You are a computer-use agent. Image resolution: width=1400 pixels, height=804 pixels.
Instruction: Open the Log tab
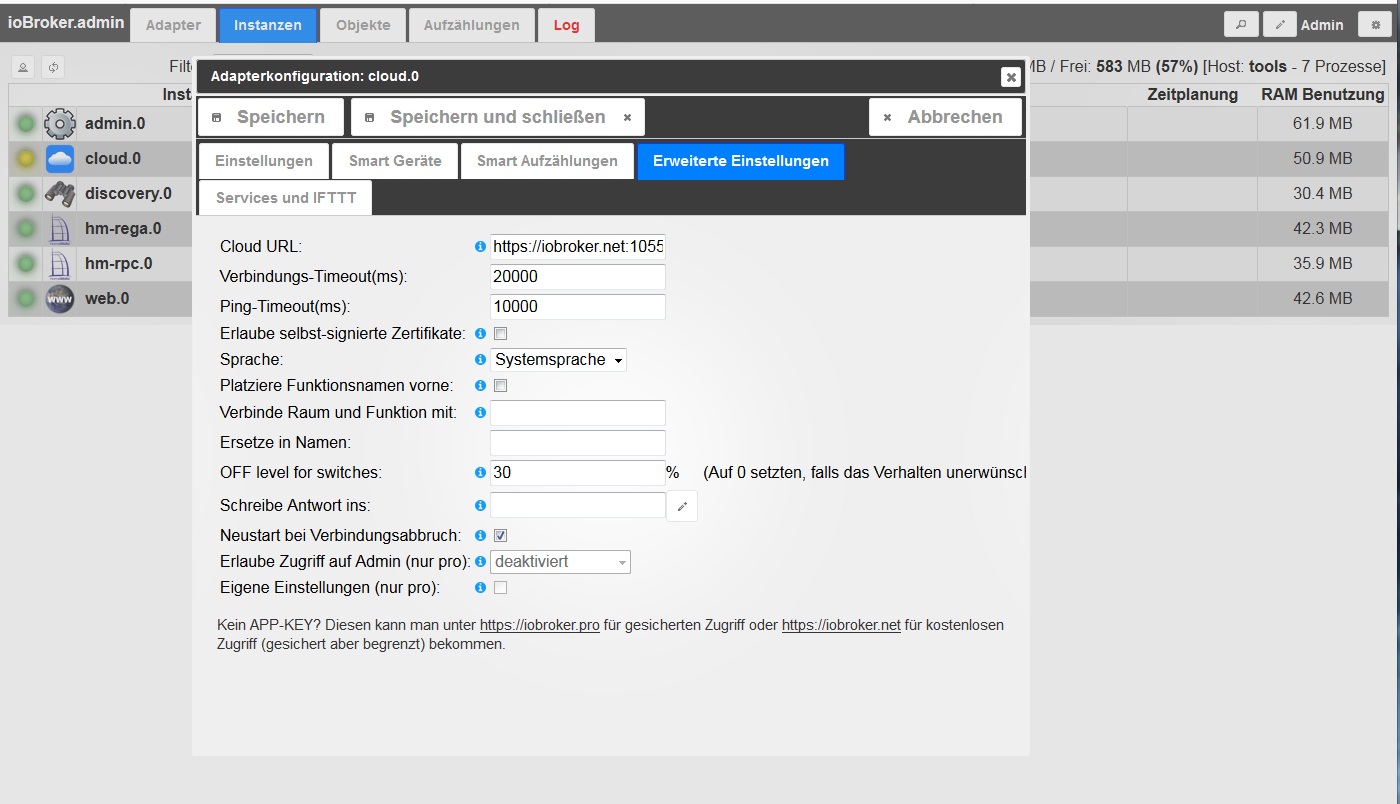pos(566,25)
